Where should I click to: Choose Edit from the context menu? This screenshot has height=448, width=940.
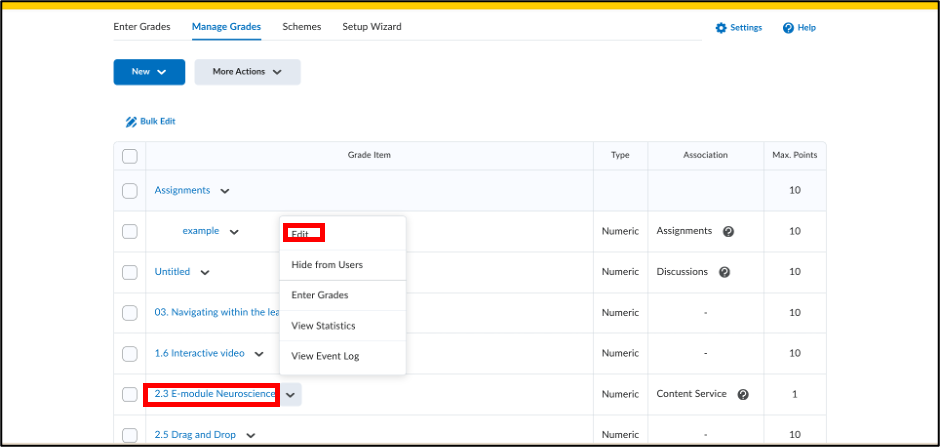[x=300, y=234]
